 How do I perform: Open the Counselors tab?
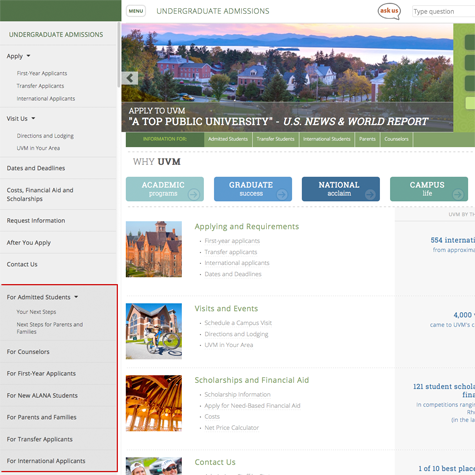tap(396, 139)
